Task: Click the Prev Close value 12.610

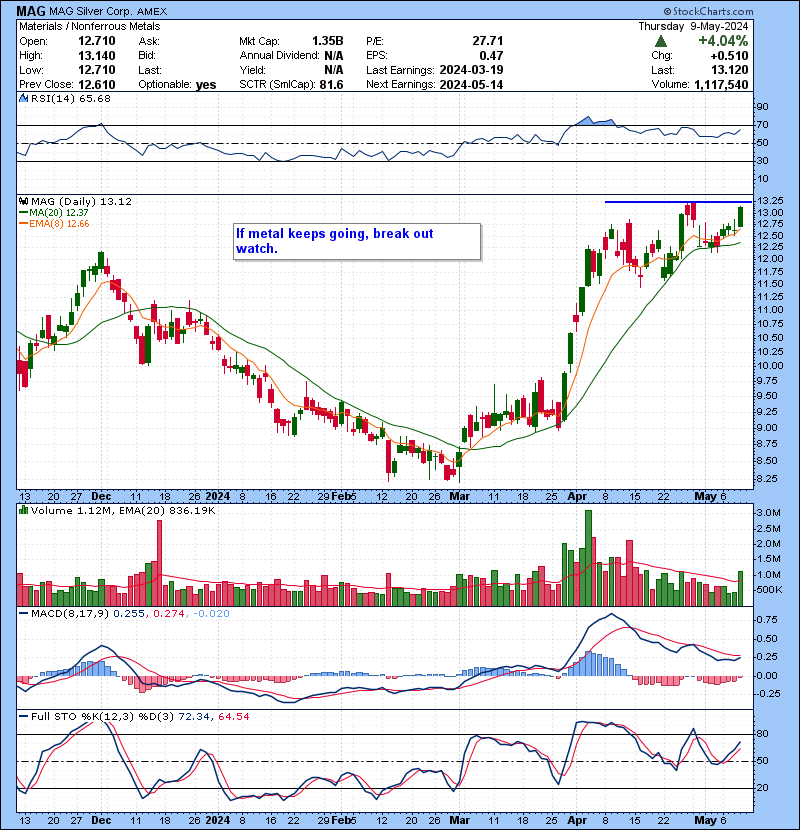Action: (96, 84)
